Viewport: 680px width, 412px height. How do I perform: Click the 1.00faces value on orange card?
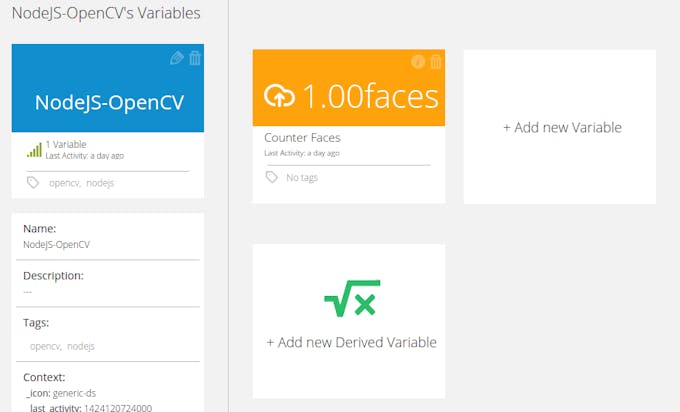point(369,96)
